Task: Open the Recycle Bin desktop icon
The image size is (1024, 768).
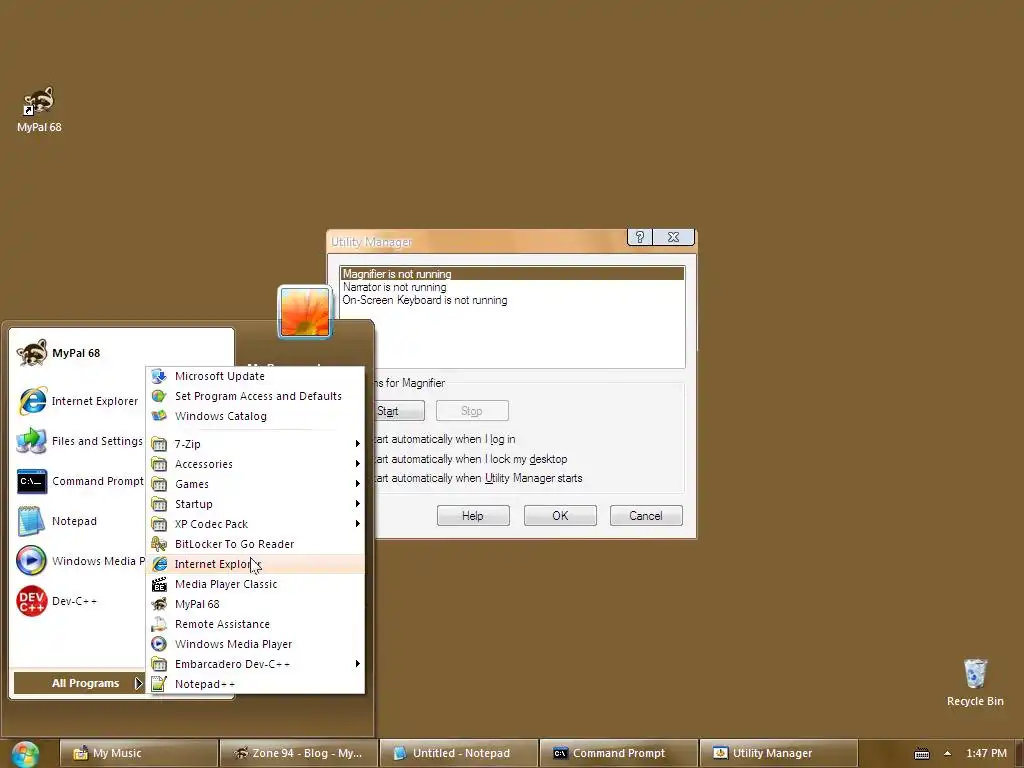Action: (975, 682)
